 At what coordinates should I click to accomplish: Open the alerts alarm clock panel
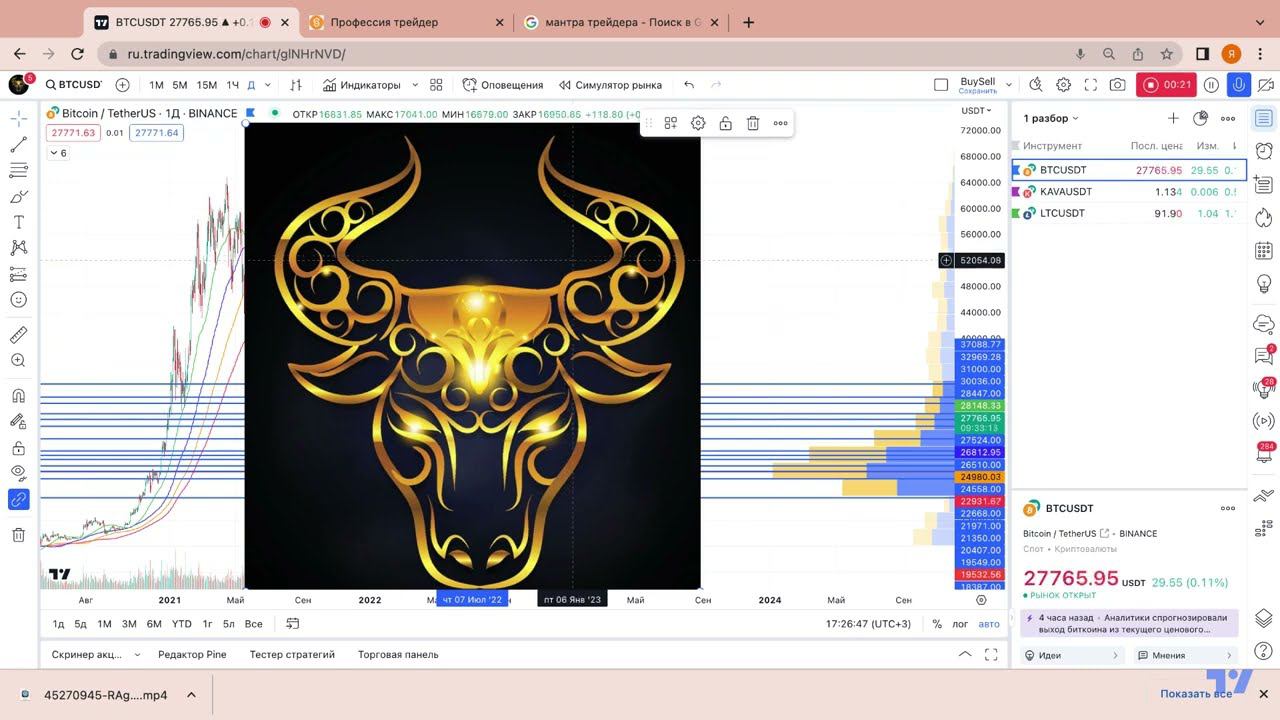tap(1264, 151)
